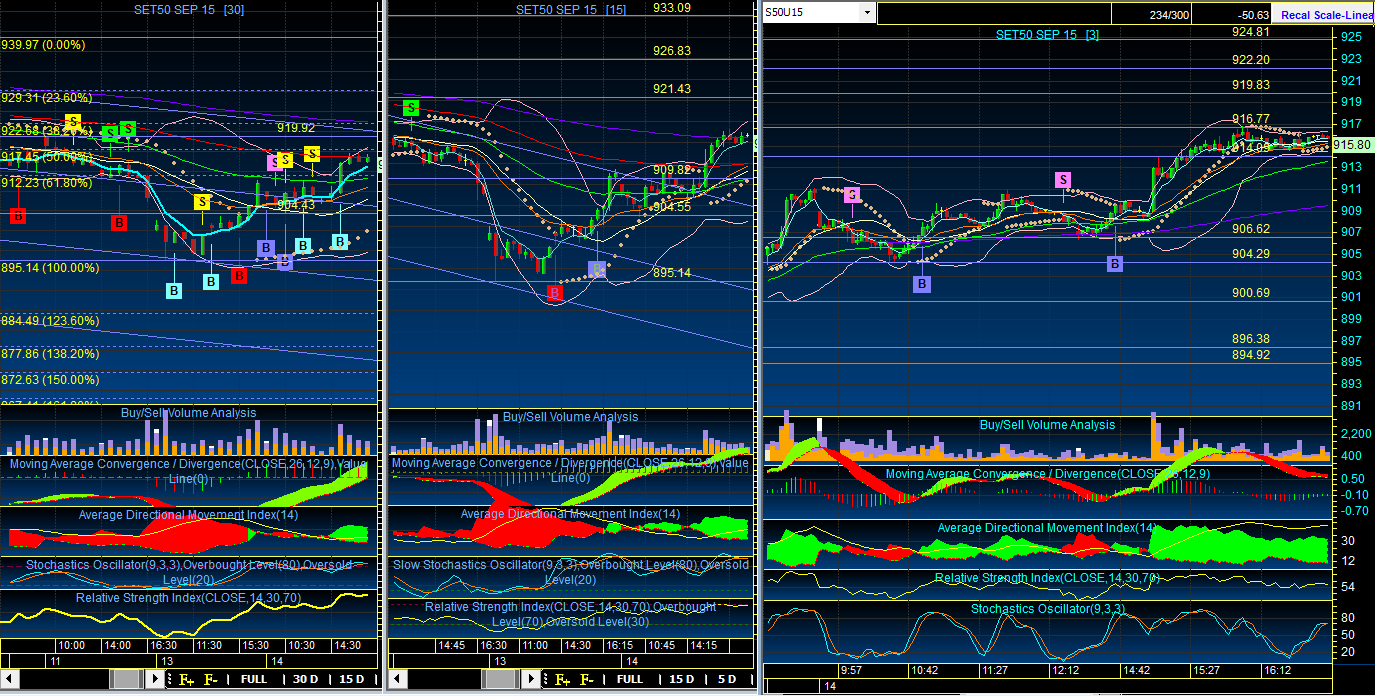Select the rightmost yellow S marker in the 30-minute chart

(x=312, y=153)
